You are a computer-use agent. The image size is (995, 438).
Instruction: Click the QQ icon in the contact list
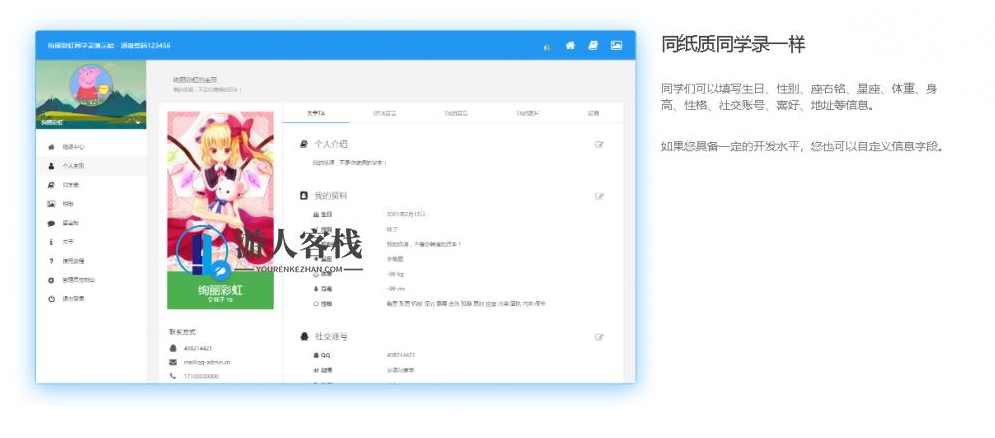173,348
